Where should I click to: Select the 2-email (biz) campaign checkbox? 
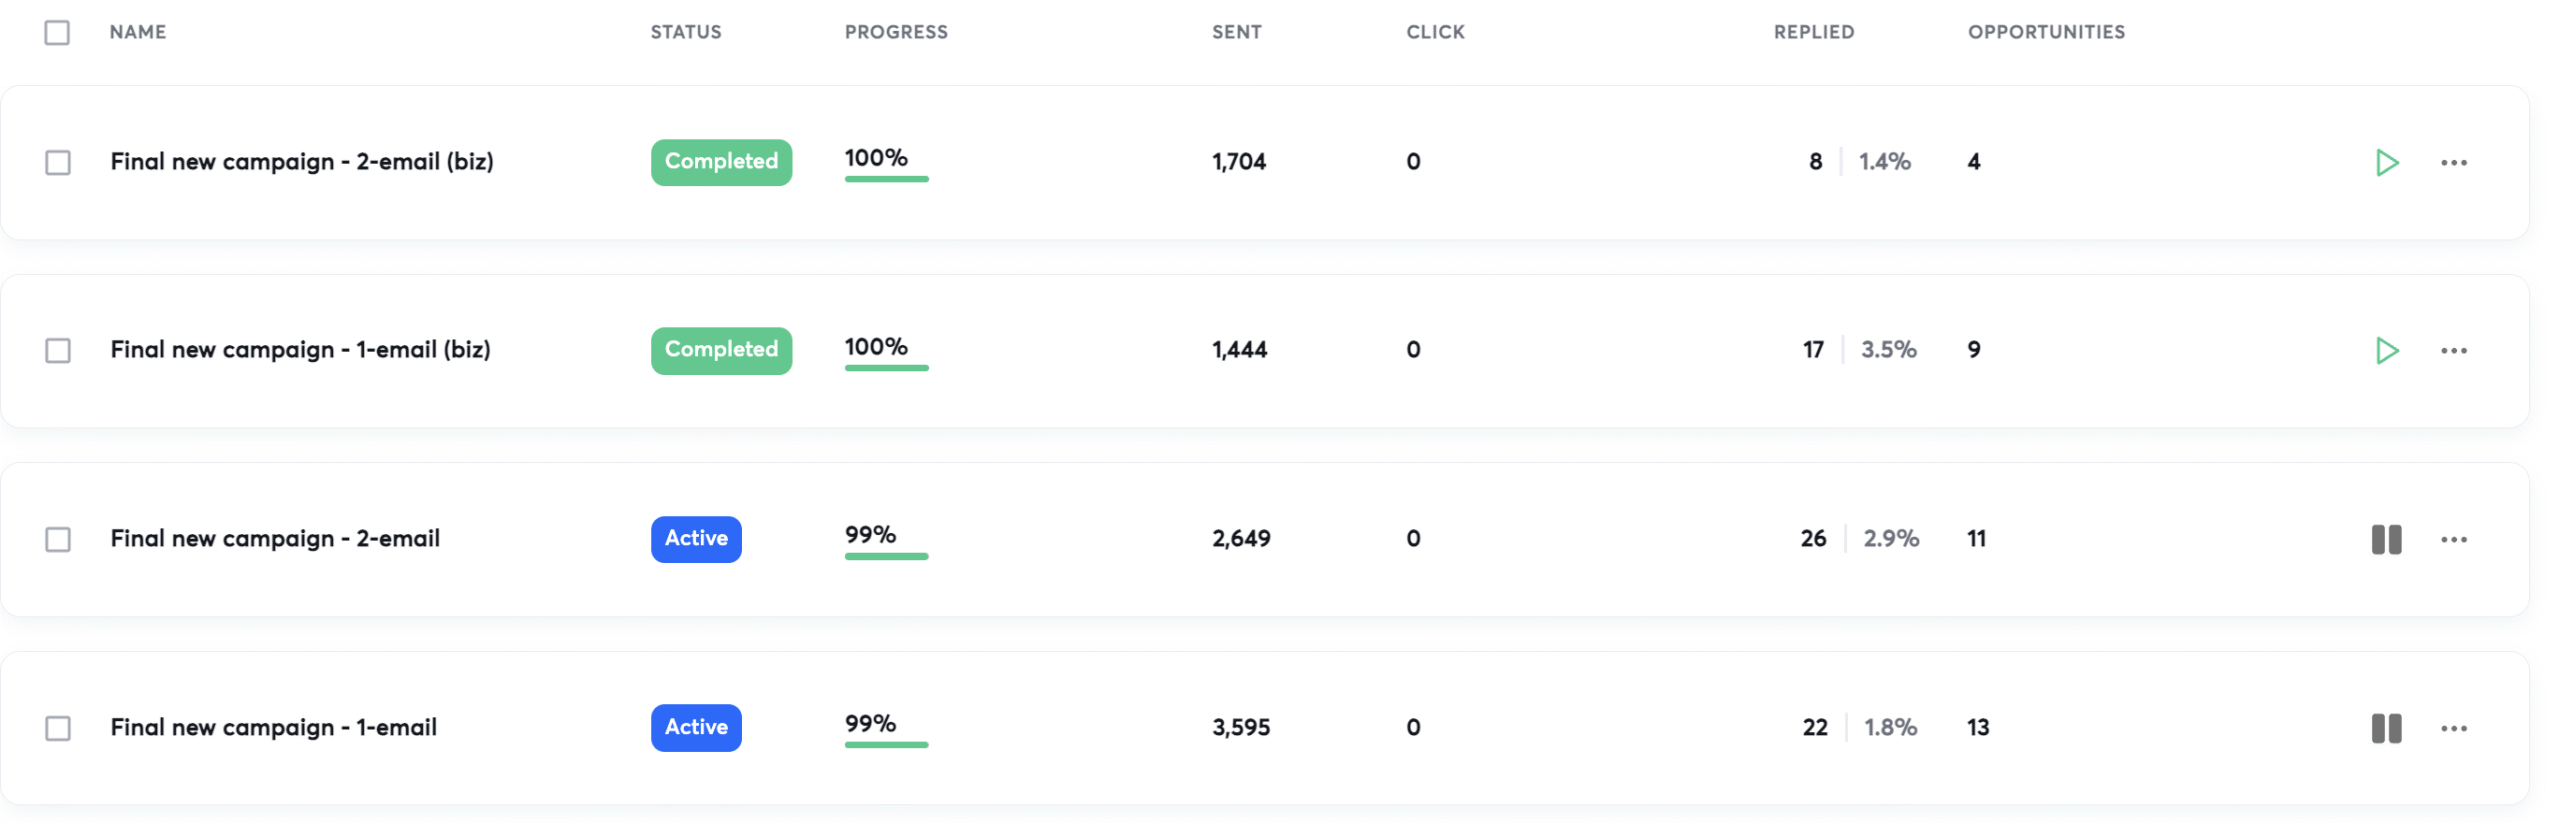coord(58,162)
